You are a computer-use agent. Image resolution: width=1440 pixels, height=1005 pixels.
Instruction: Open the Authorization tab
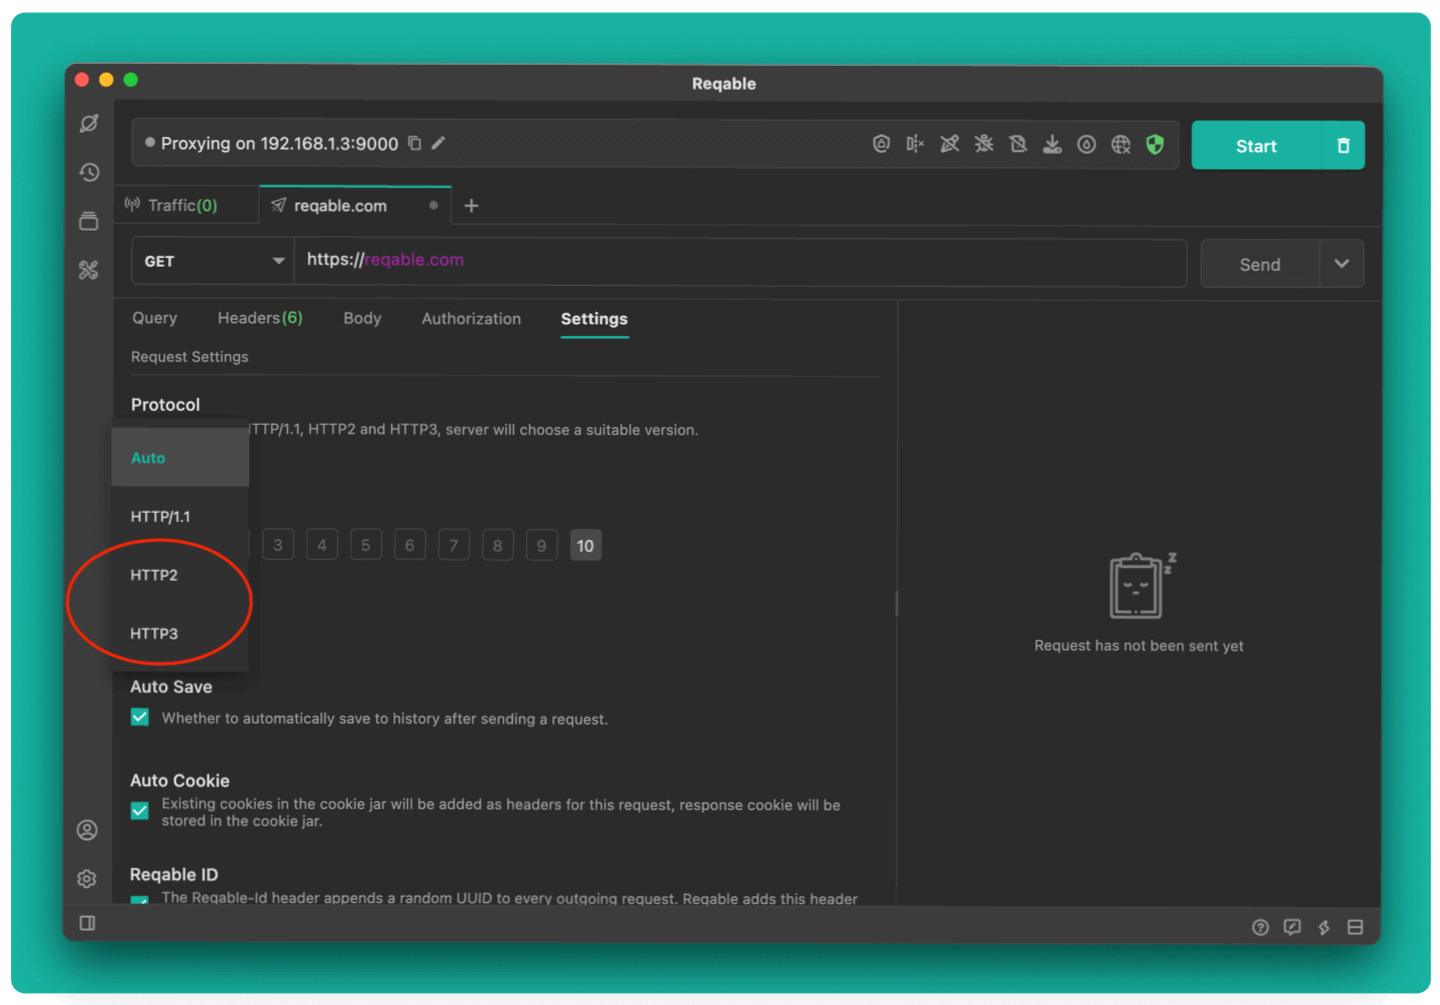pos(471,318)
